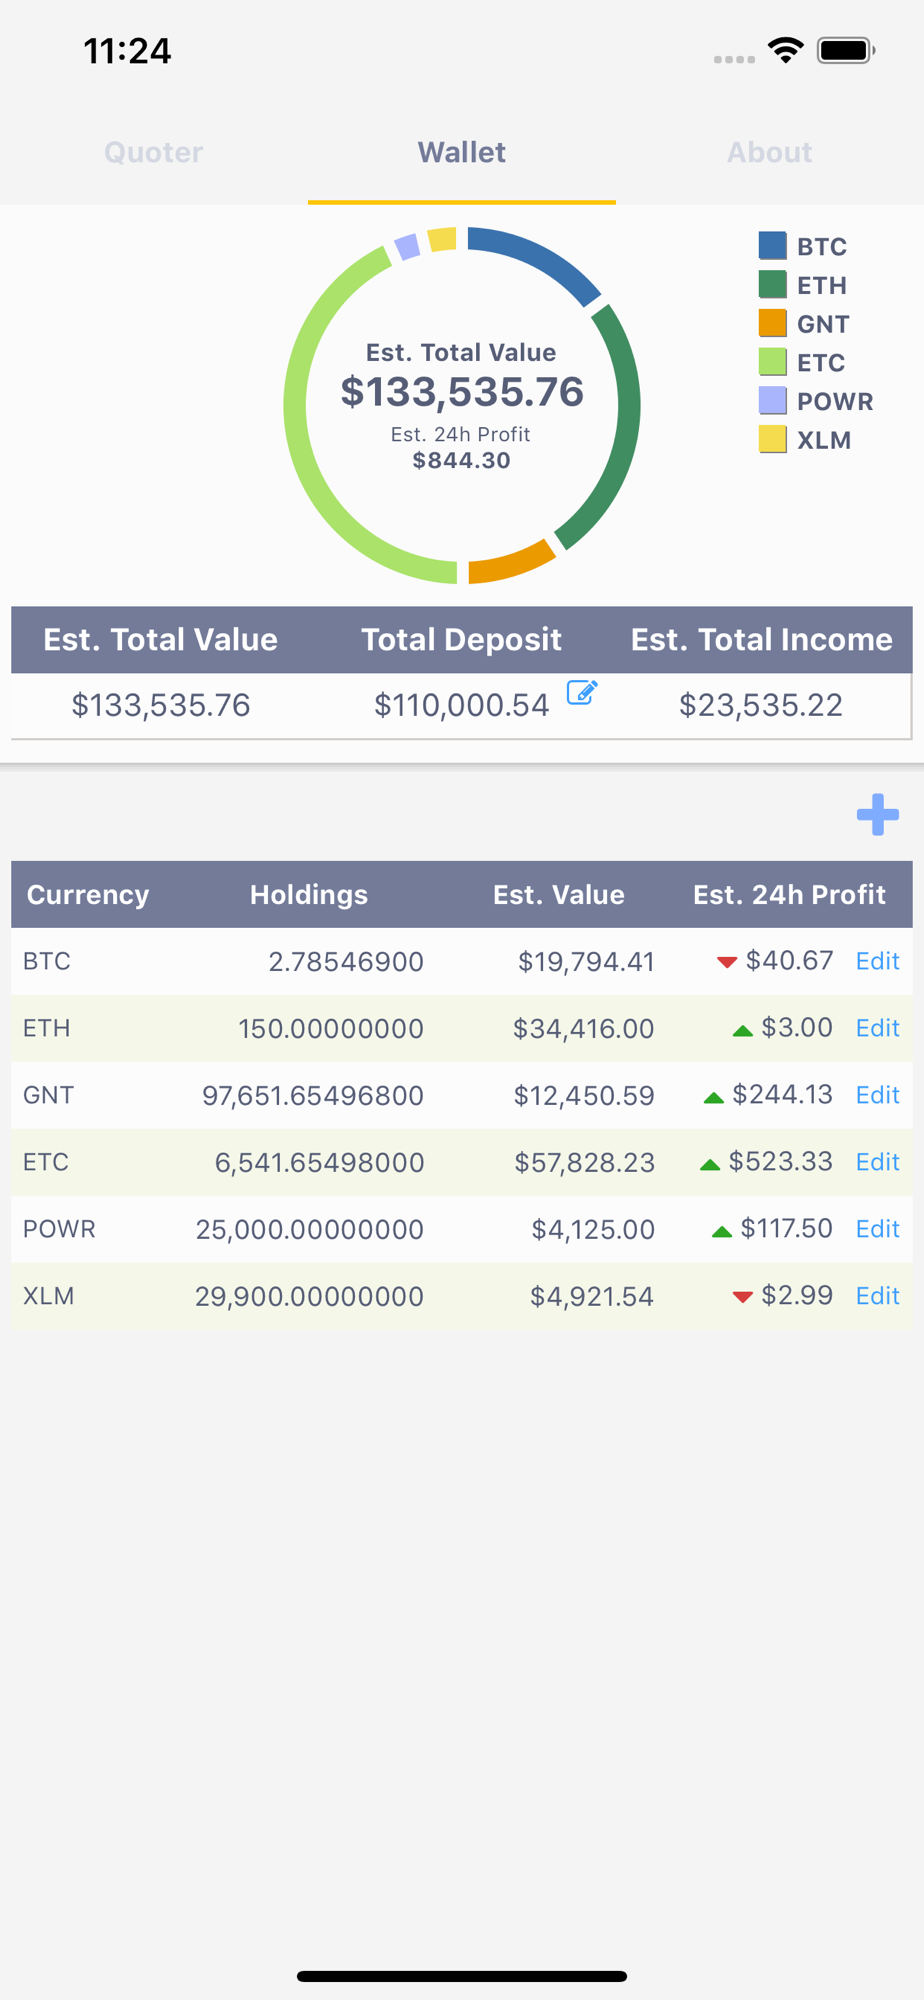Click Edit link for BTC holdings
Image resolution: width=924 pixels, height=2000 pixels.
(x=877, y=961)
